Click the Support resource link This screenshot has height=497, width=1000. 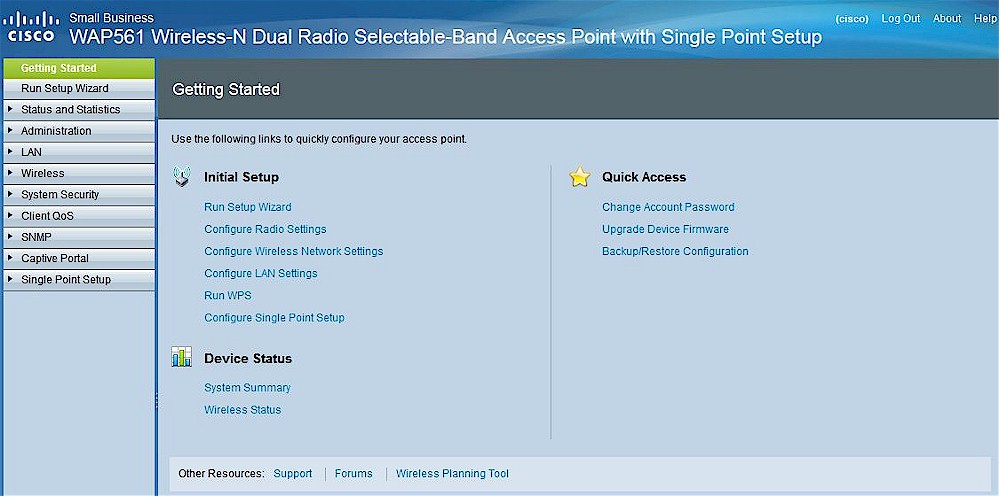tap(293, 473)
